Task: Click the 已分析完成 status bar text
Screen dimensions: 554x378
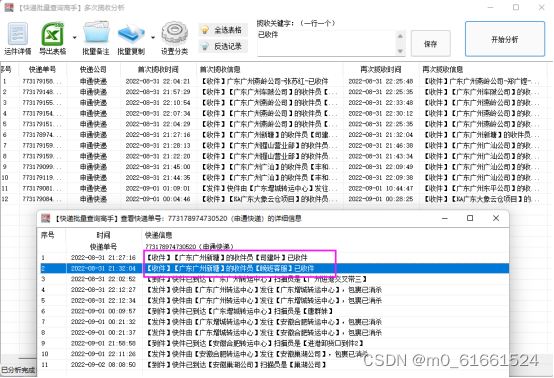Action: (x=18, y=370)
